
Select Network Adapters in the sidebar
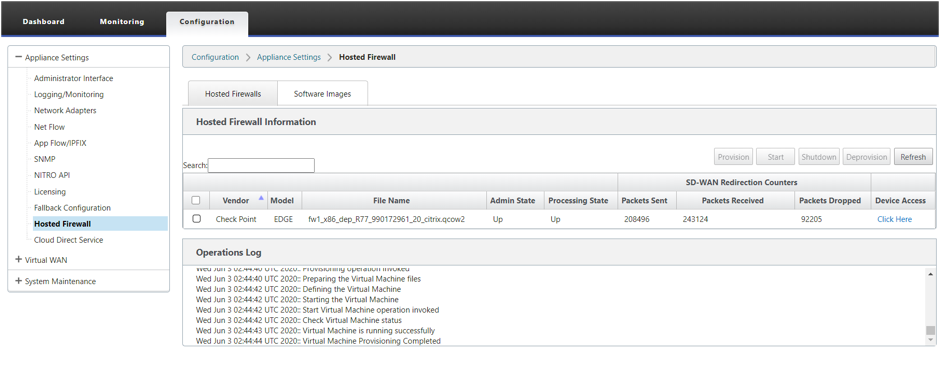65,110
